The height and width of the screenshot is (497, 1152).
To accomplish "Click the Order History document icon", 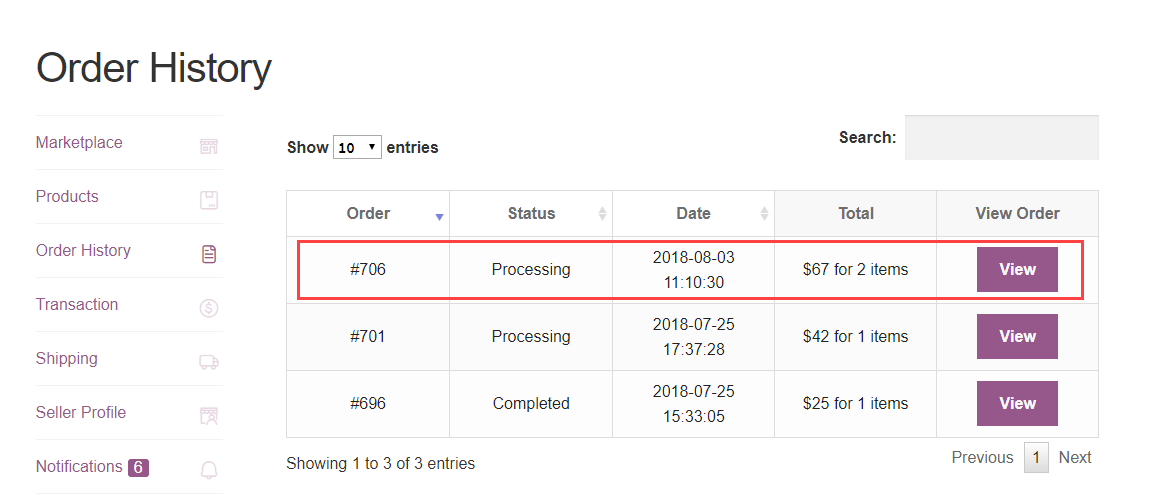I will tap(209, 254).
